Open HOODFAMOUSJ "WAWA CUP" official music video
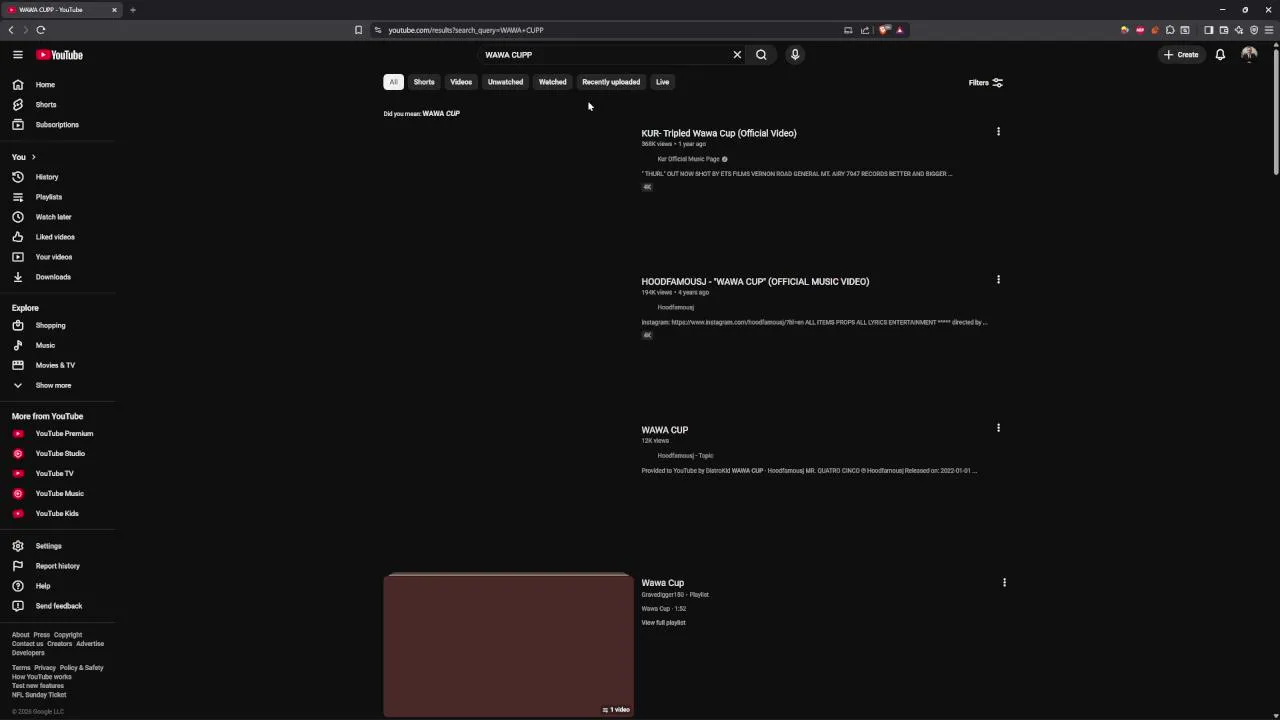The height and width of the screenshot is (720, 1280). click(755, 282)
